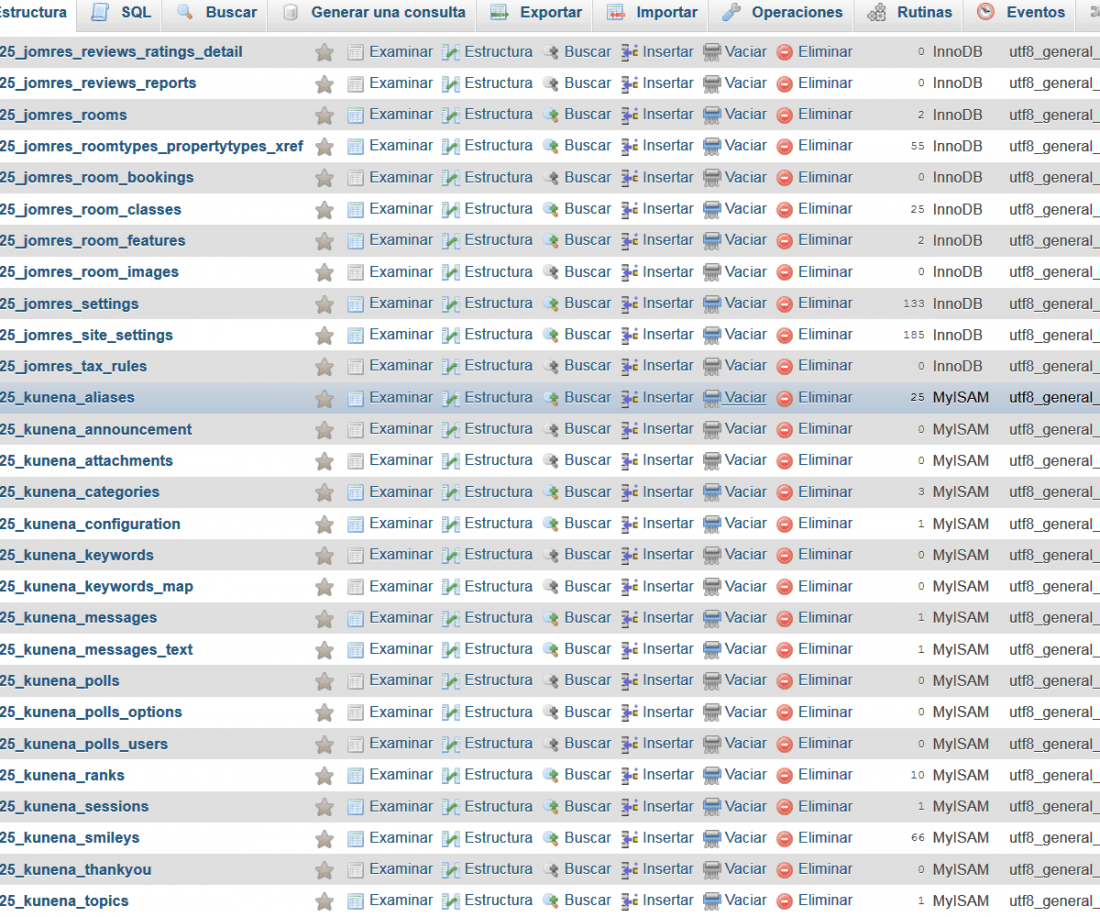This screenshot has height=917, width=1100.
Task: Click MyISAM engine text in 25_kunena_aliases row
Action: (x=960, y=398)
